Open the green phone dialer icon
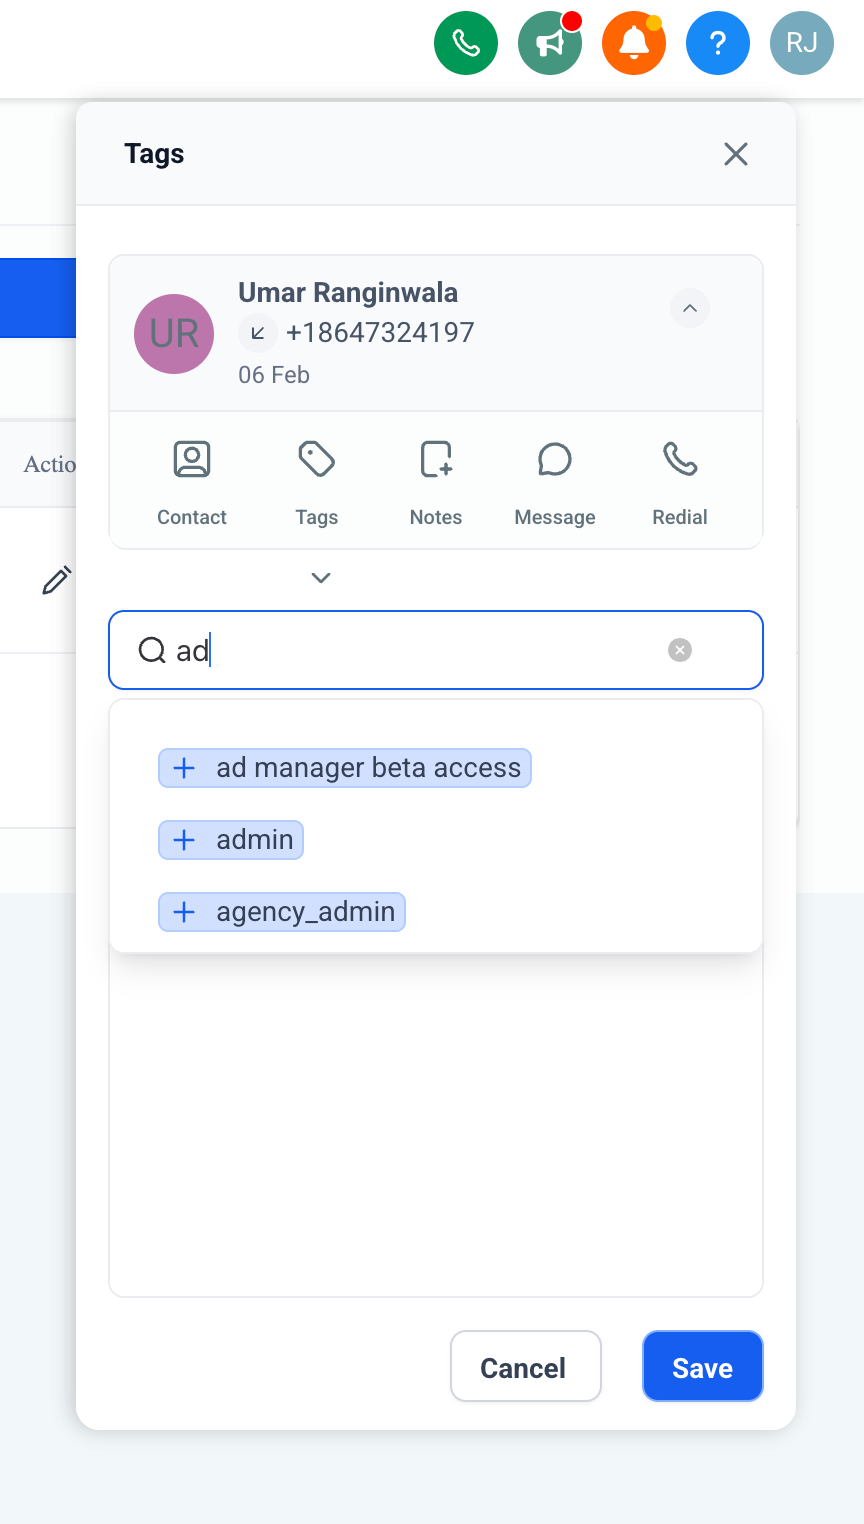This screenshot has width=864, height=1524. tap(466, 43)
